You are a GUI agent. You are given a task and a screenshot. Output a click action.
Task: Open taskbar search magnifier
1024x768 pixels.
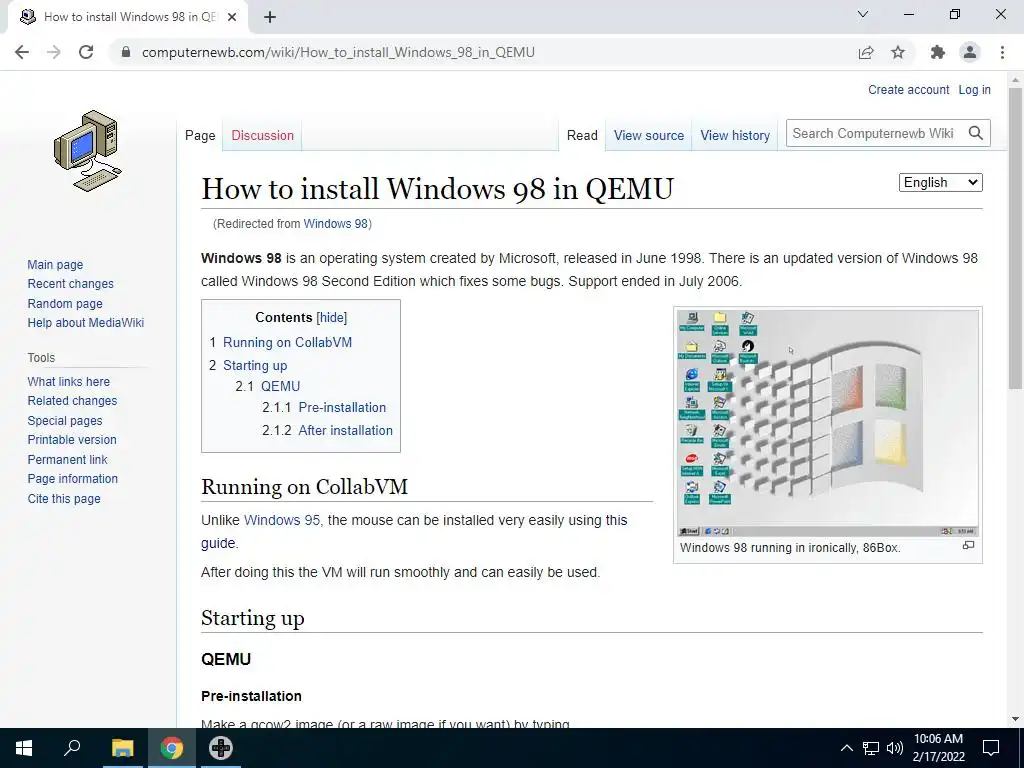72,748
